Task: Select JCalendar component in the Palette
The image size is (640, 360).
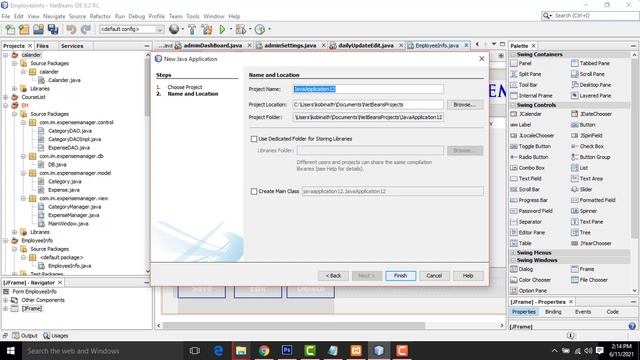Action: 527,114
